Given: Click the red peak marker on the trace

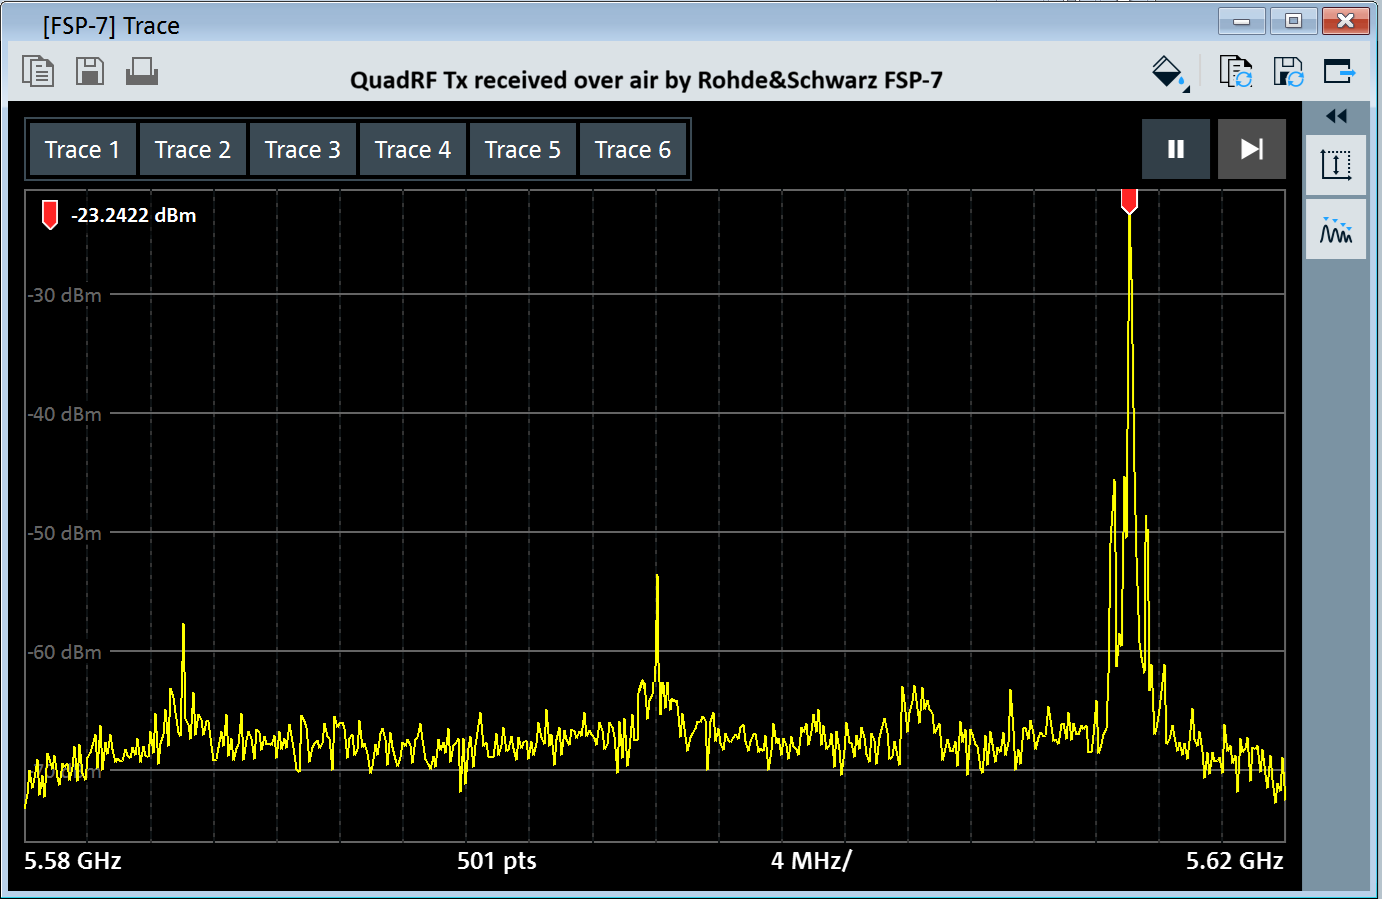Looking at the screenshot, I should [1129, 201].
